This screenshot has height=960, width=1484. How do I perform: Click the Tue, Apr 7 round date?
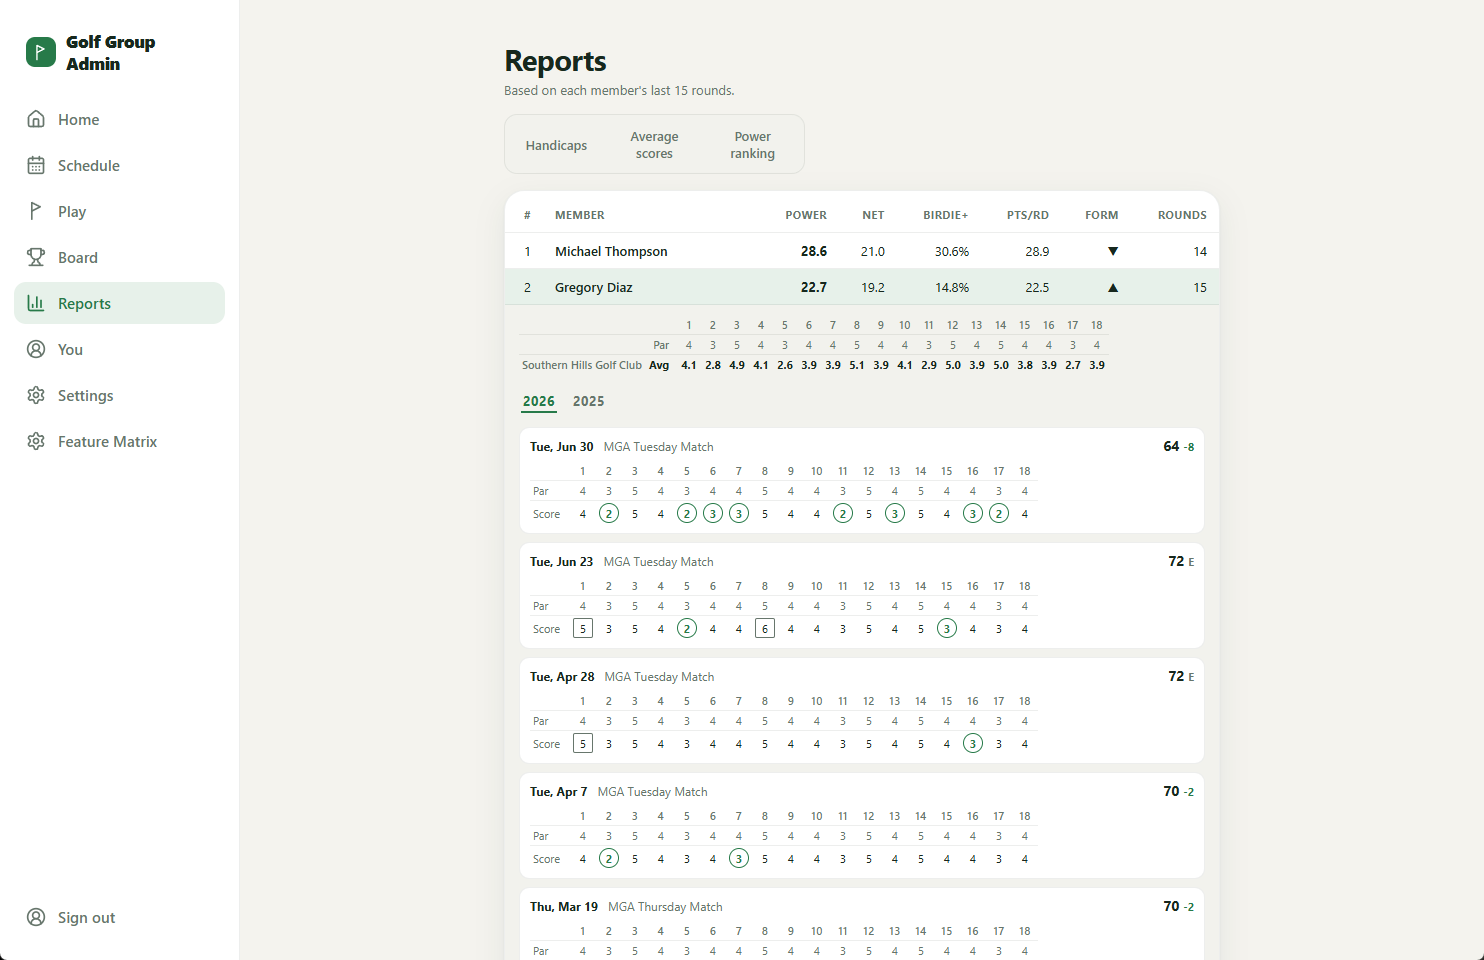click(x=559, y=792)
